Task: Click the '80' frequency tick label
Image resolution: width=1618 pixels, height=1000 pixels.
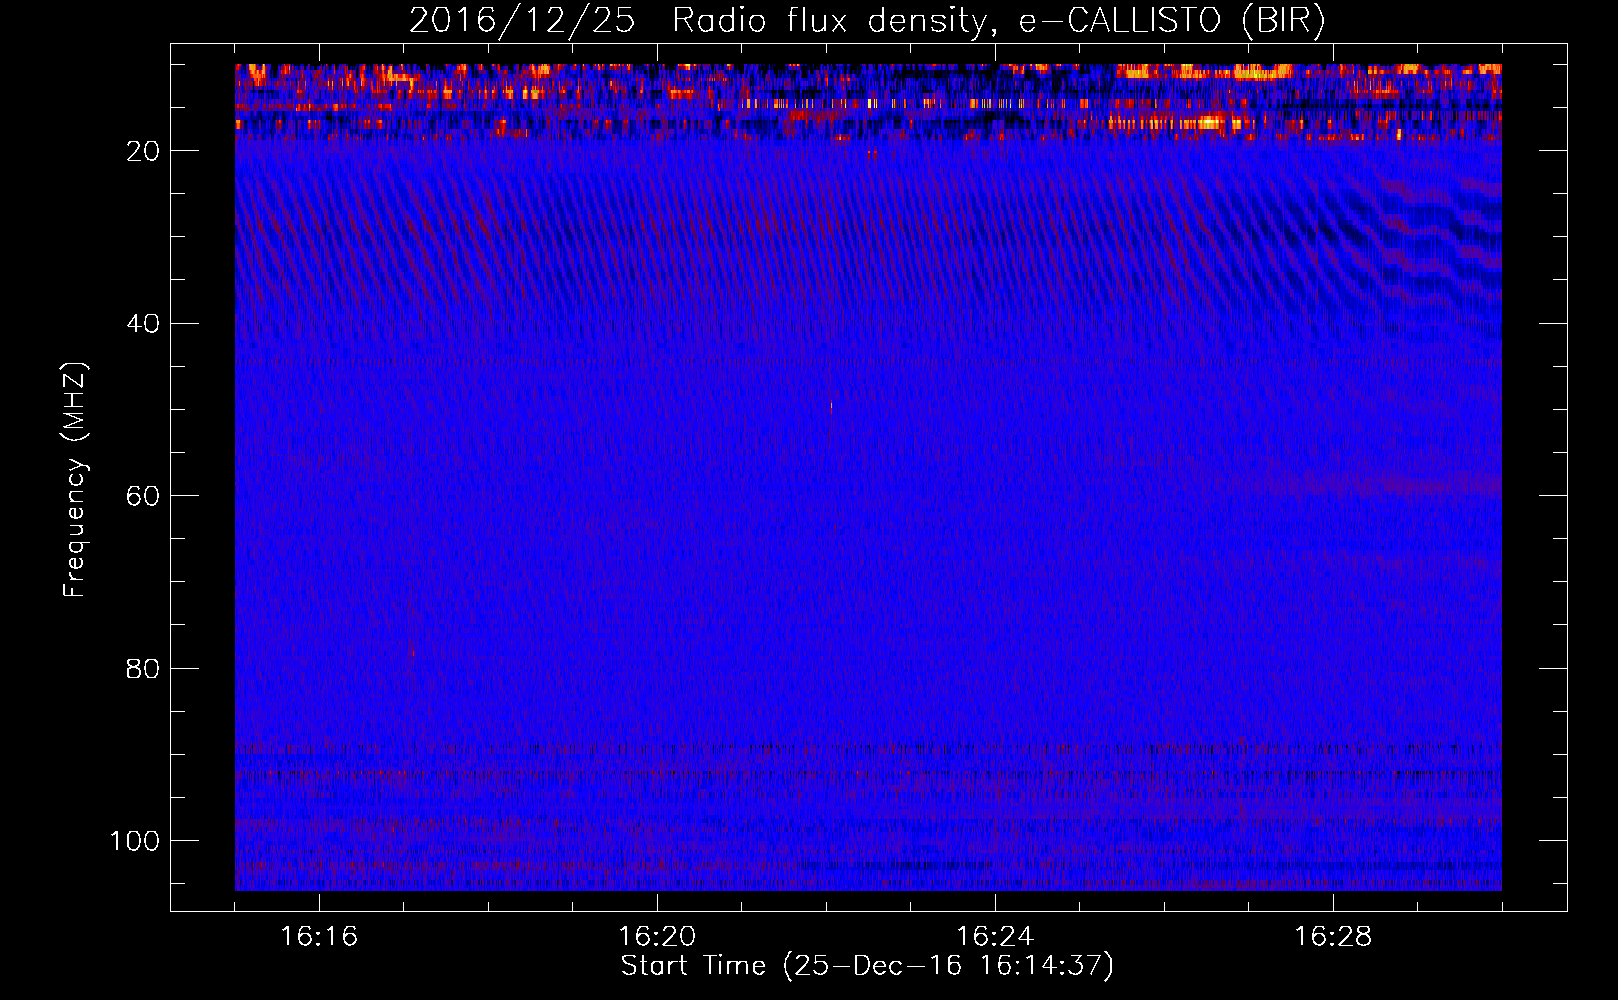Action: pyautogui.click(x=144, y=668)
